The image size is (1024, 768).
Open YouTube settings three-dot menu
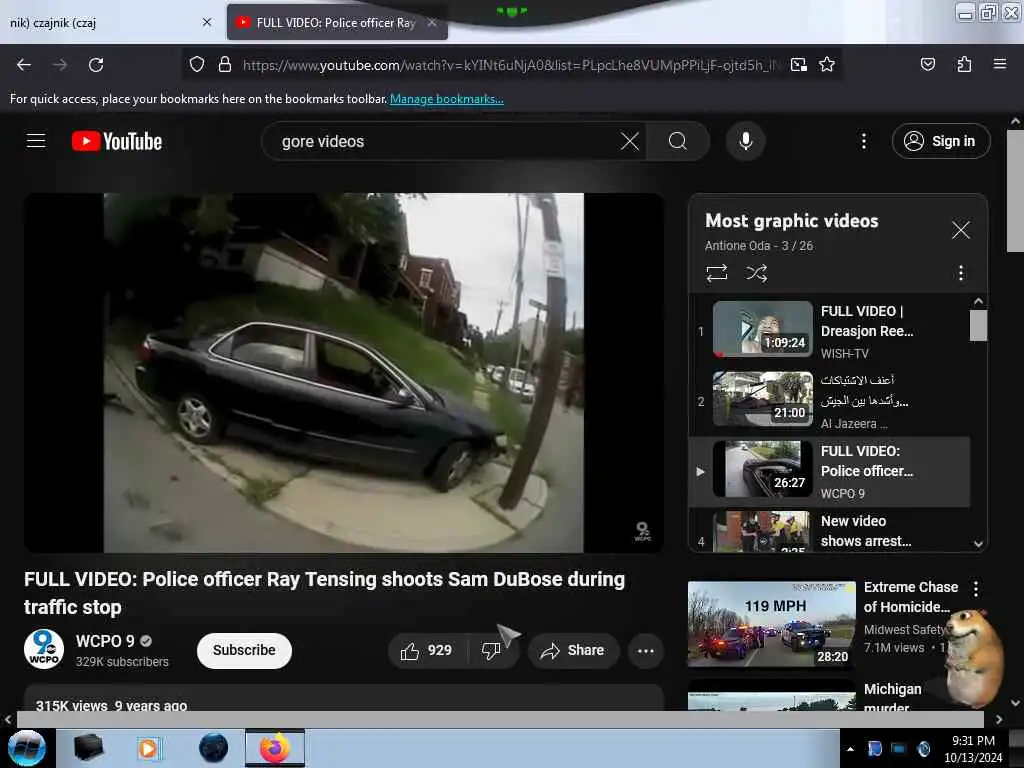point(863,141)
